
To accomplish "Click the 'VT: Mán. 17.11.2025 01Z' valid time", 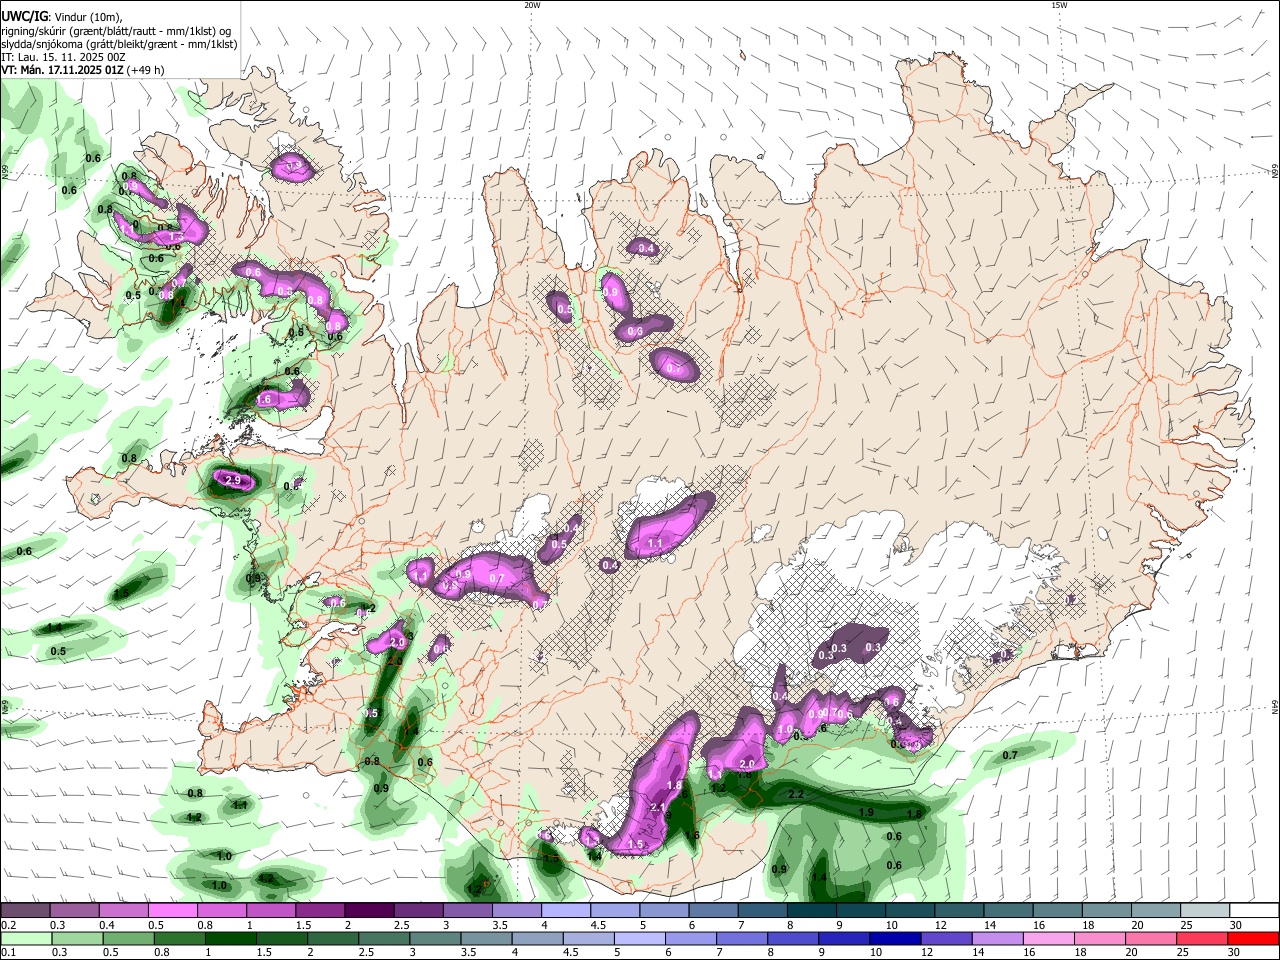I will 62,70.
